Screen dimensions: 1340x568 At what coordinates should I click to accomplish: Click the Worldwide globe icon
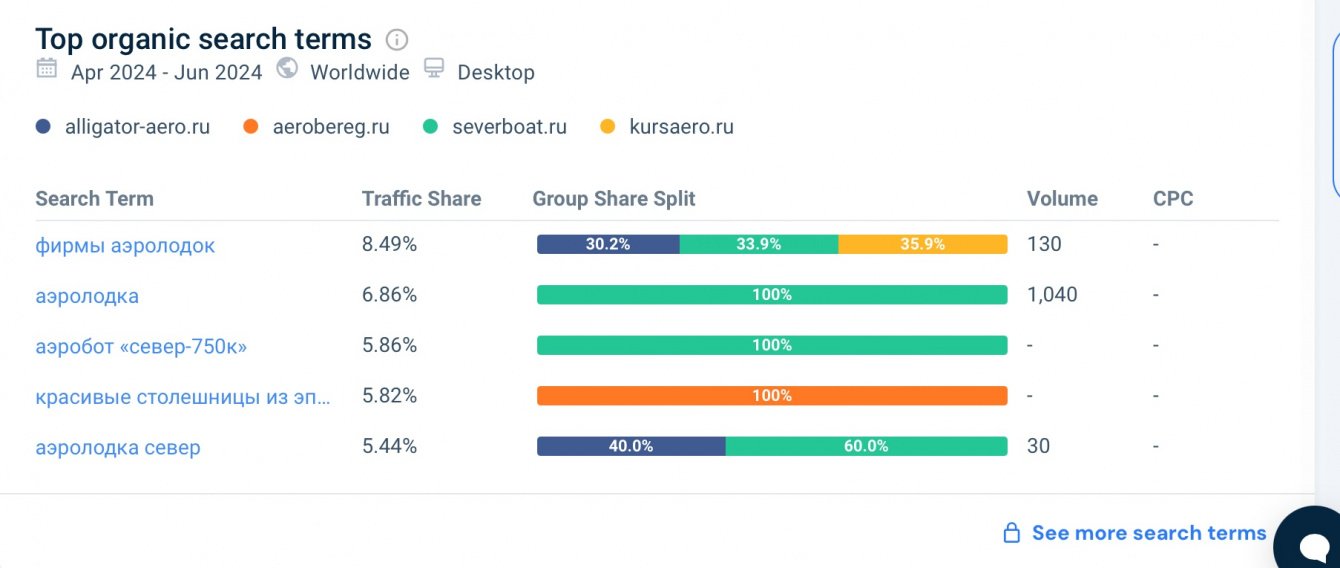pos(287,69)
